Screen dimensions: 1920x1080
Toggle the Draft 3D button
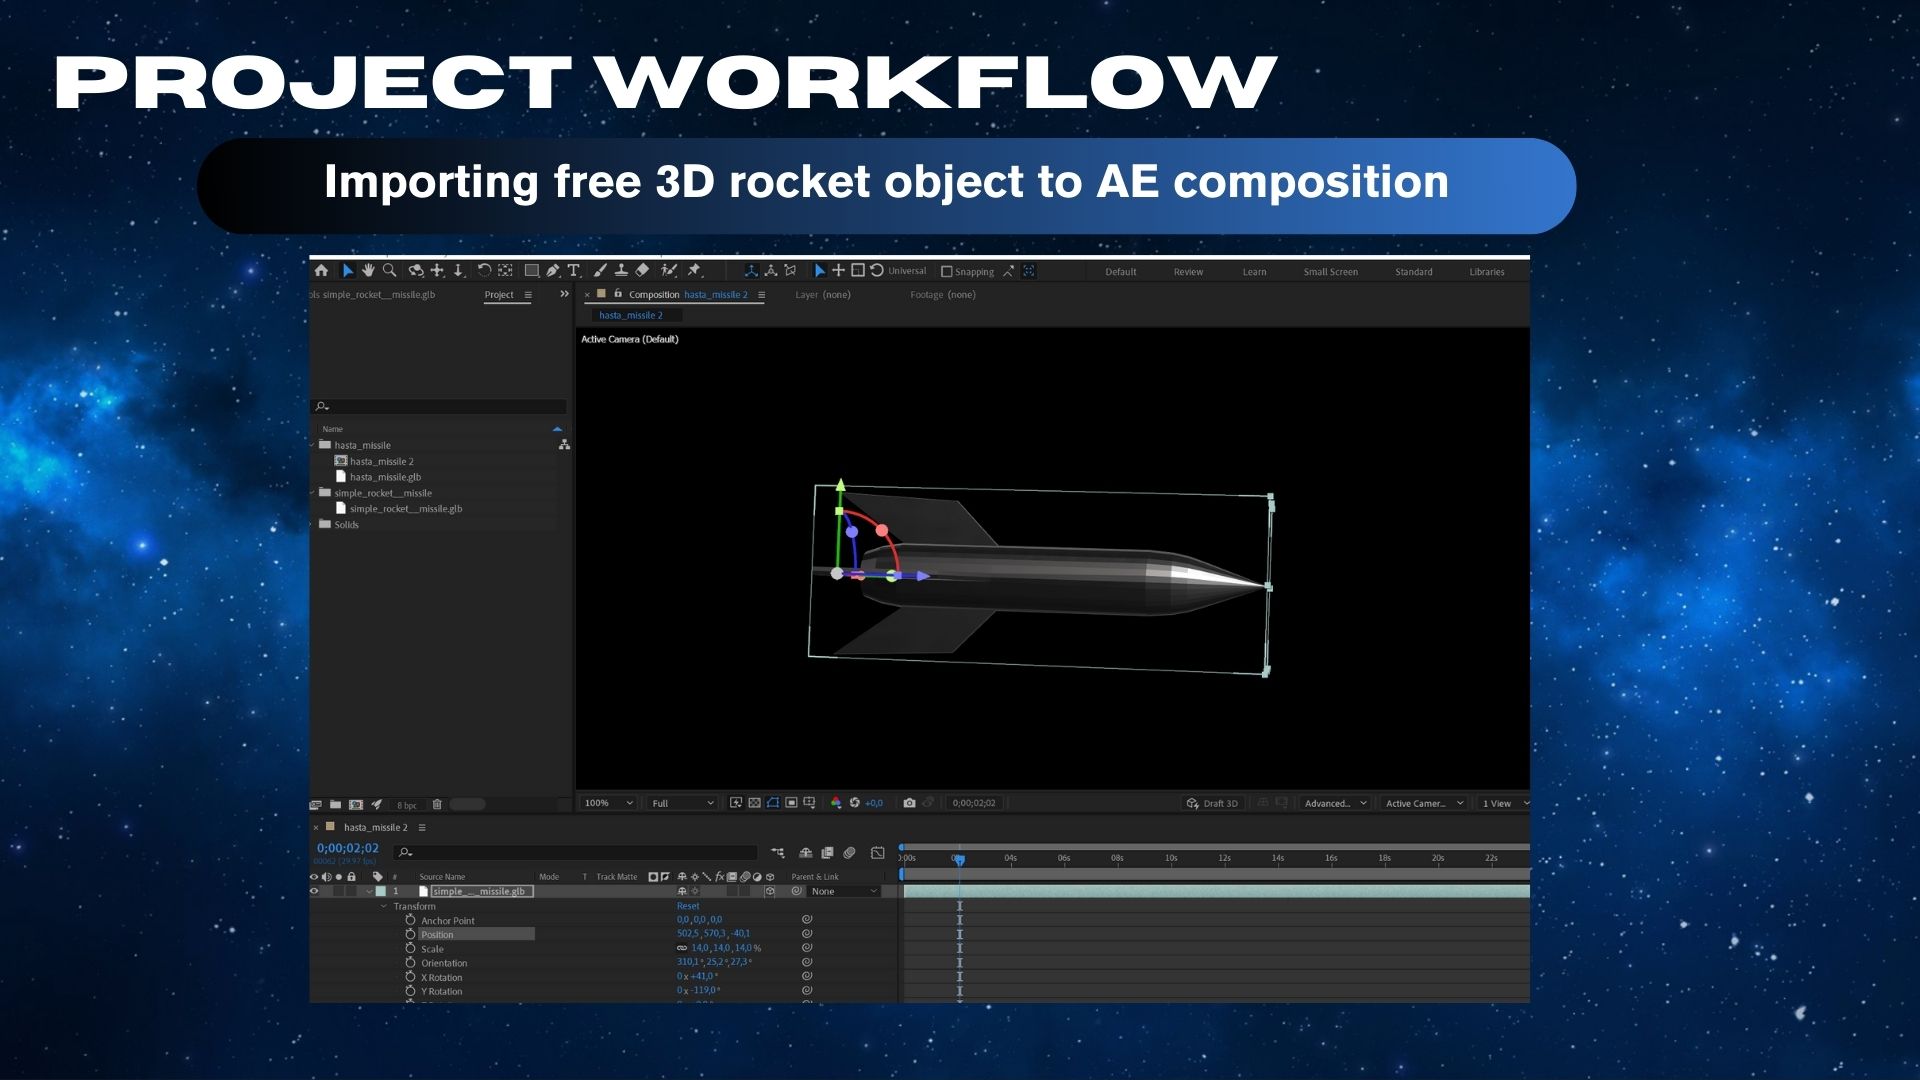coord(1212,803)
